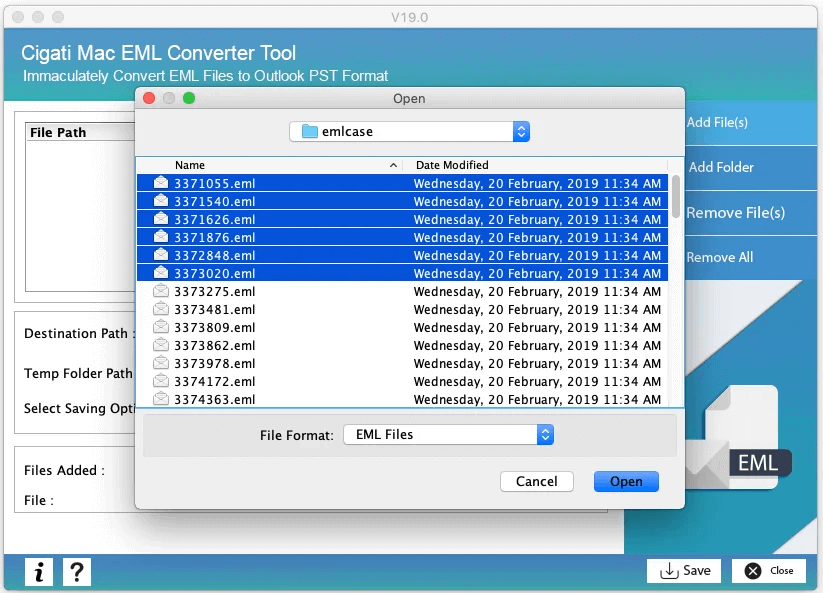Click the date modified of 3373481.eml
Viewport: 823px width, 593px height.
click(537, 310)
